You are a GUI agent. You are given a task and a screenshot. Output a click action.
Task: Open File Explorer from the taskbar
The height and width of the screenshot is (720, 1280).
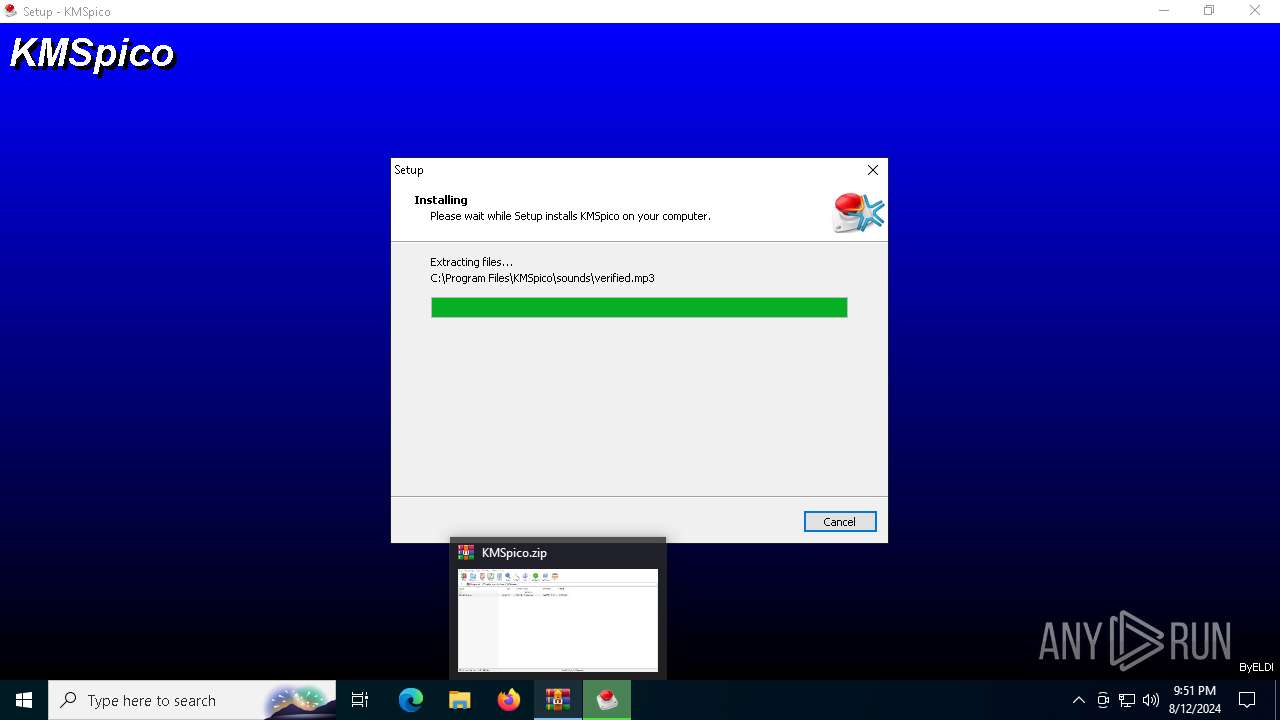460,700
